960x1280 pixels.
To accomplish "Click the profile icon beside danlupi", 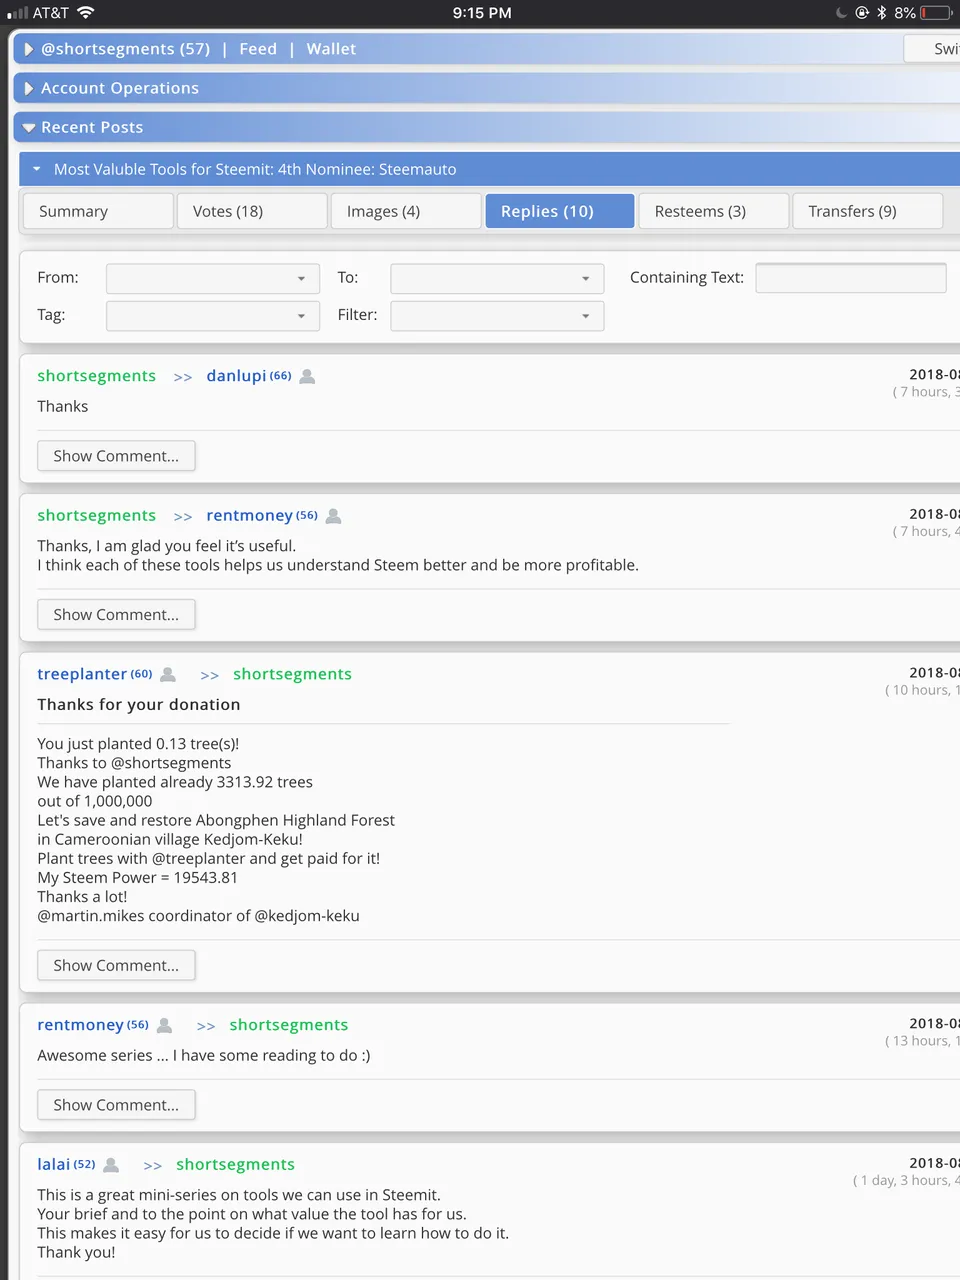I will tap(308, 376).
